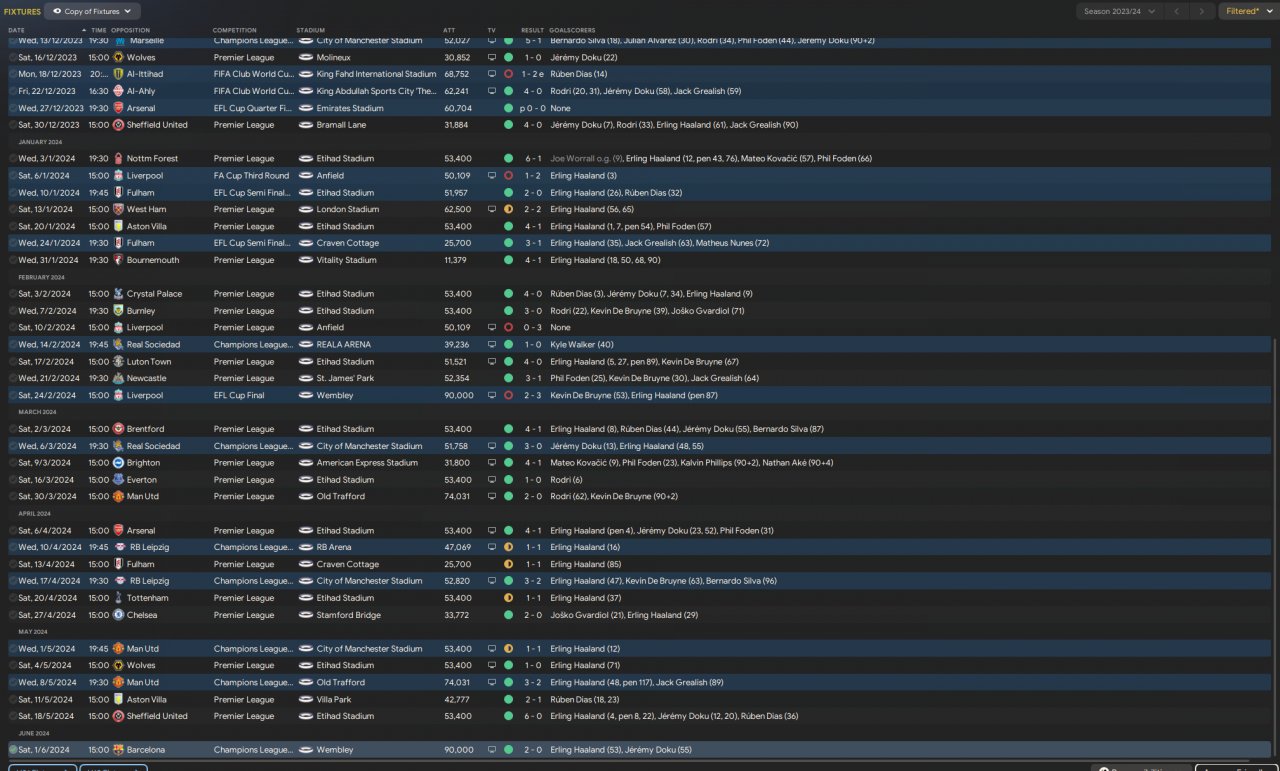Tick the selector for Sat 27/4/2024 fixture
Screen dimensions: 1280x771
(x=13, y=615)
